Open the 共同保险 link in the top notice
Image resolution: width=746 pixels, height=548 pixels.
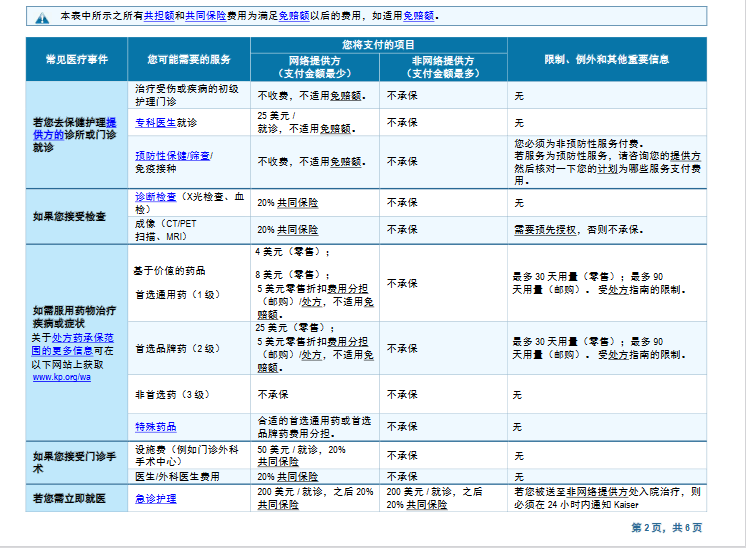[x=201, y=17]
